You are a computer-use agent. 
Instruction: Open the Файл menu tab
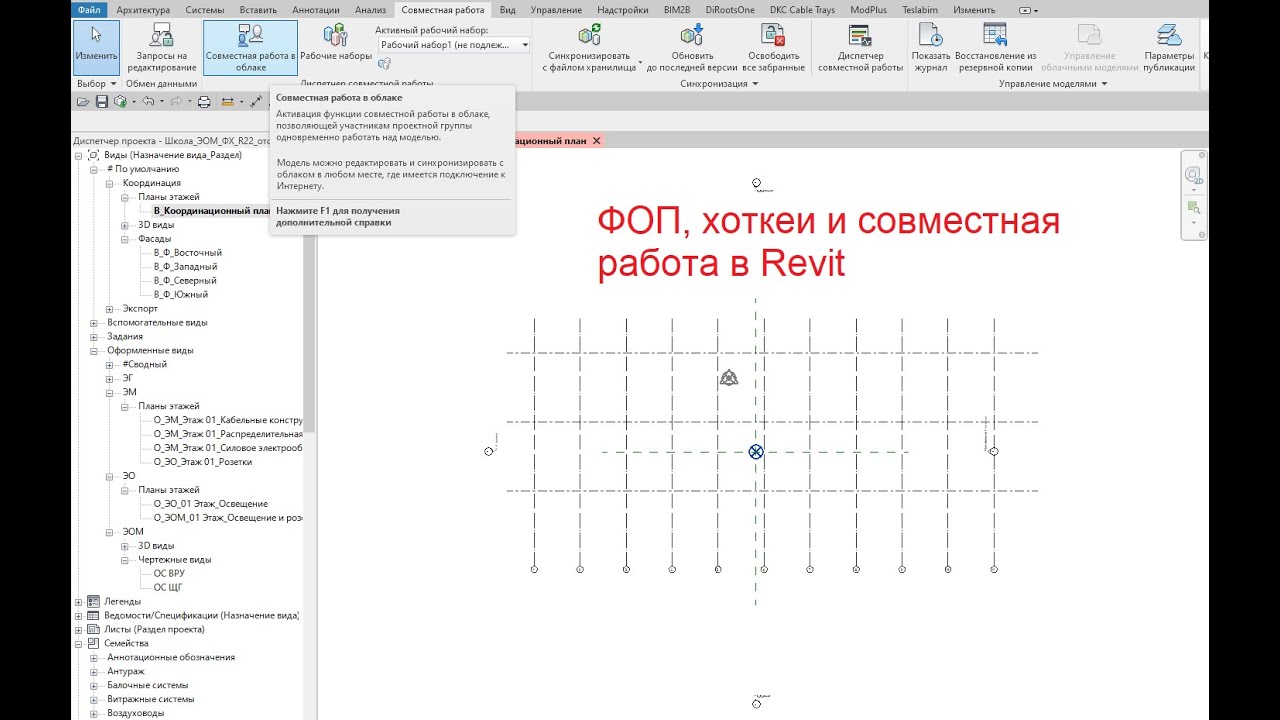[89, 10]
